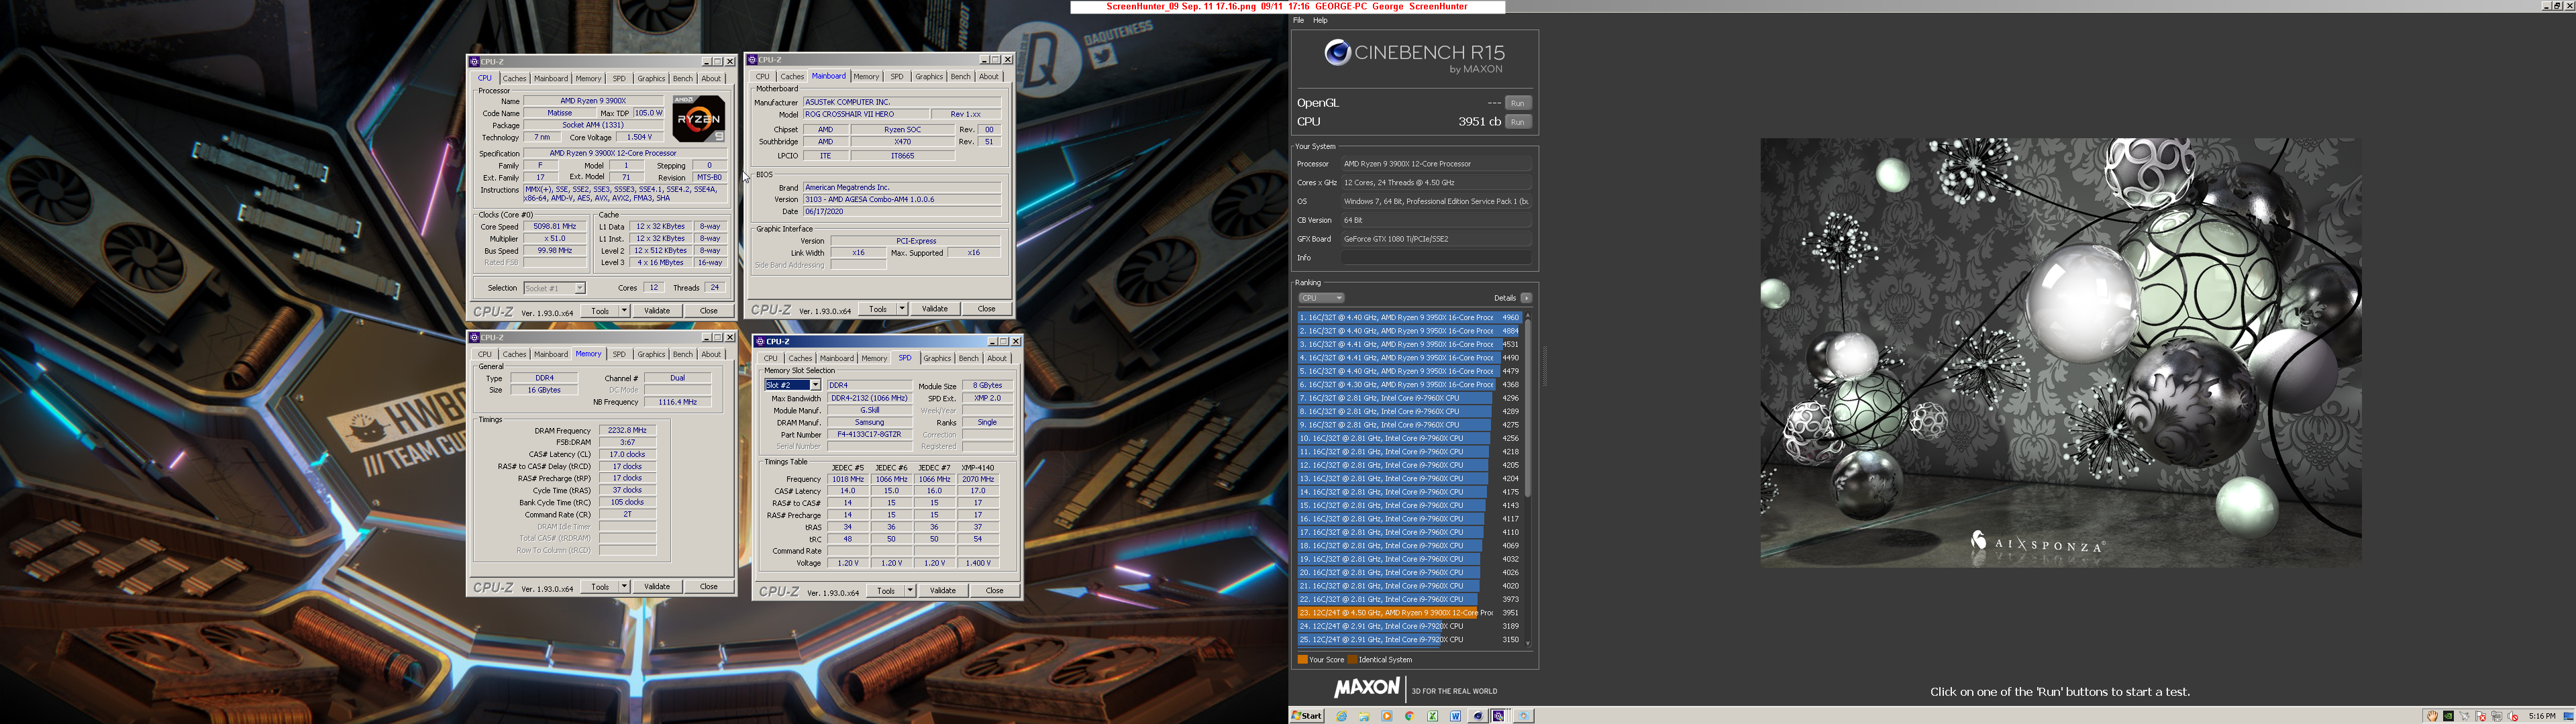Viewport: 2576px width, 724px height.
Task: Switch to Caches tab in CPU window
Action: (x=514, y=78)
